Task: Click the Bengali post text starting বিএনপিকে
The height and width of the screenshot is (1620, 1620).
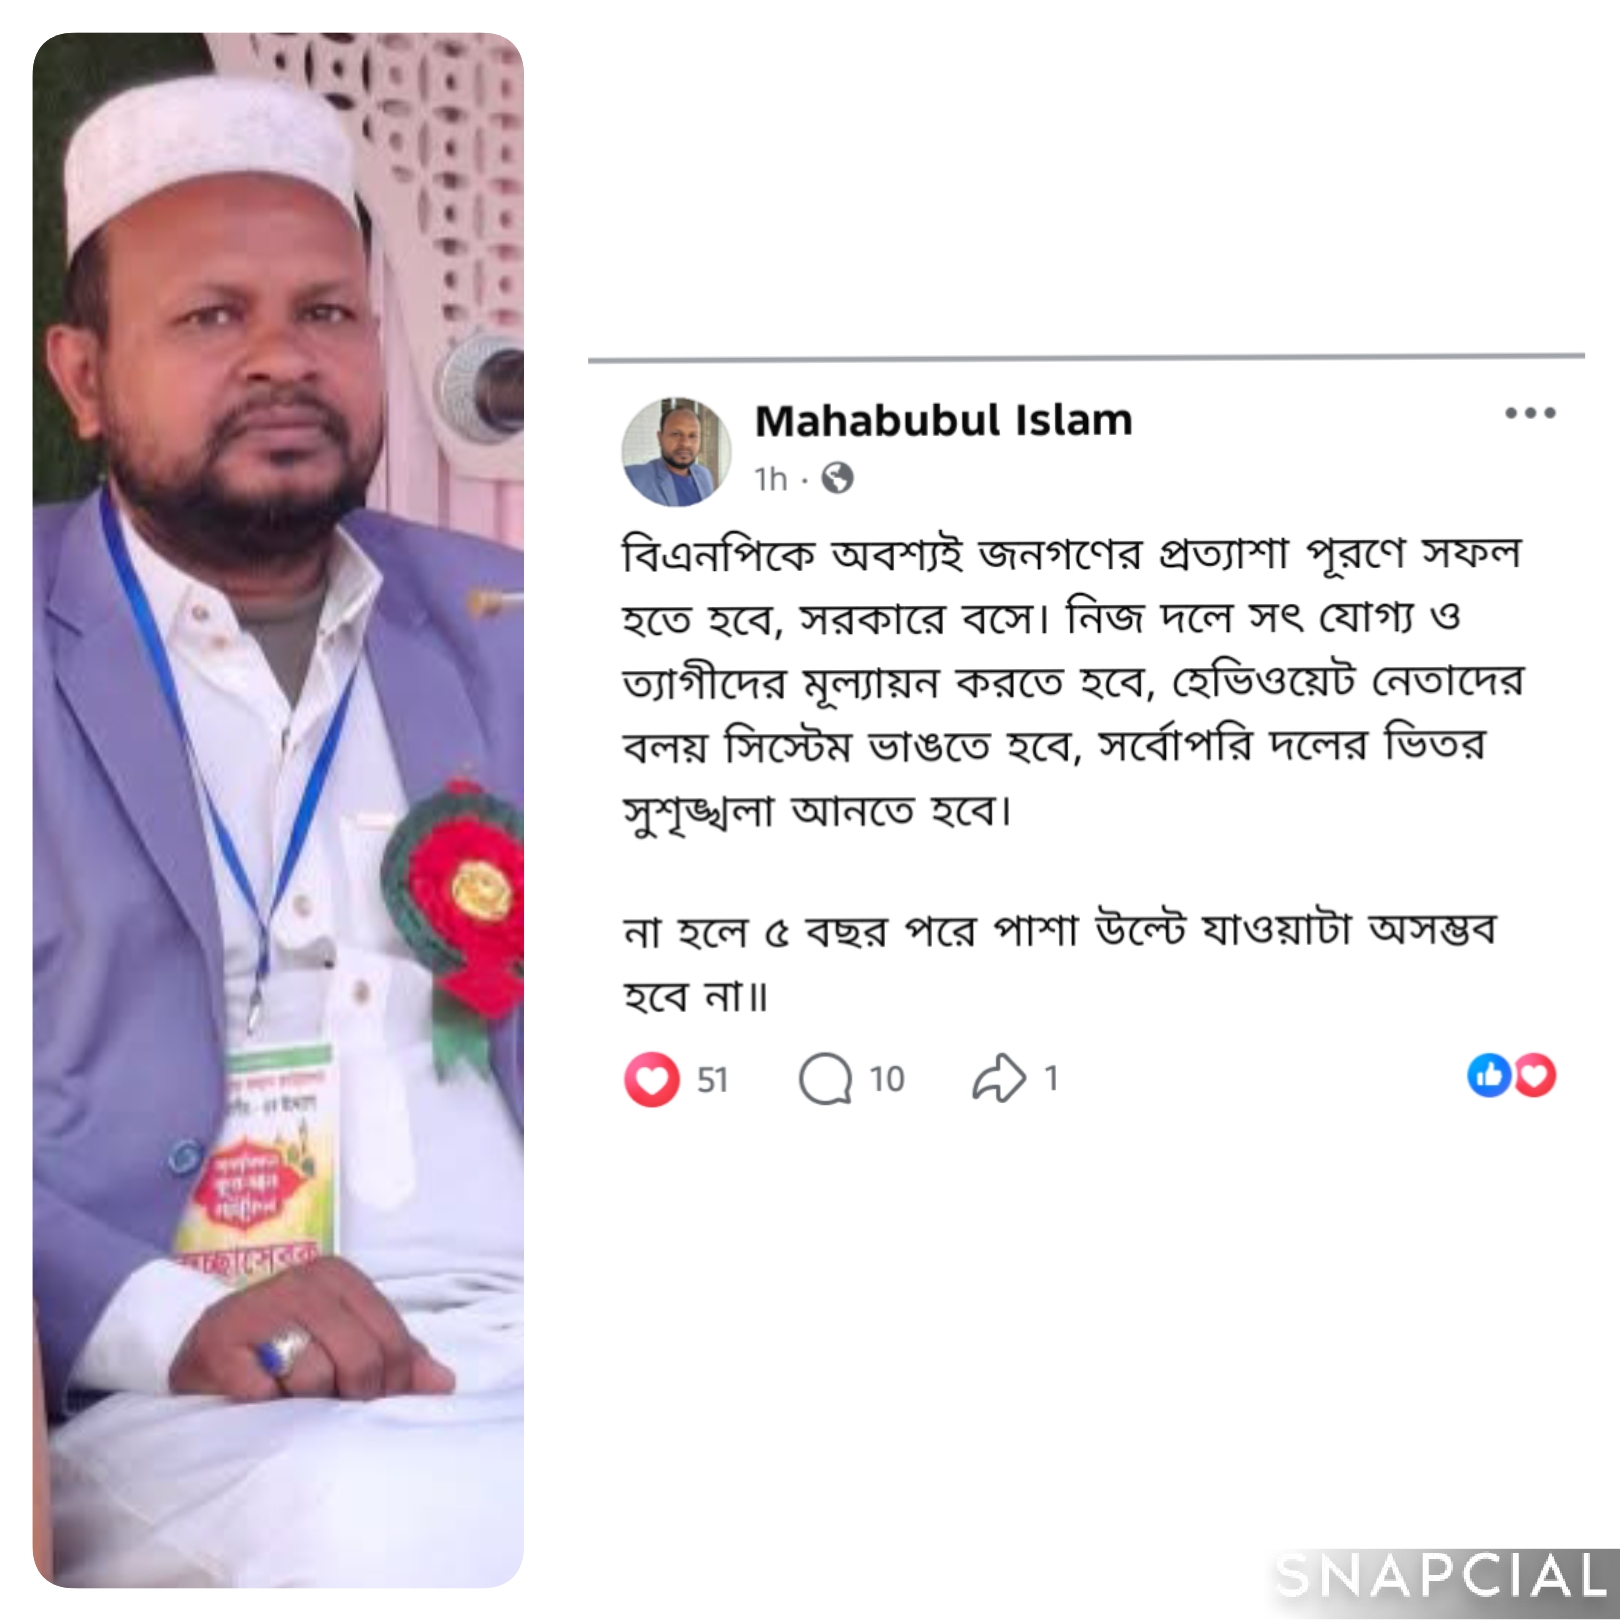Action: tap(1072, 682)
